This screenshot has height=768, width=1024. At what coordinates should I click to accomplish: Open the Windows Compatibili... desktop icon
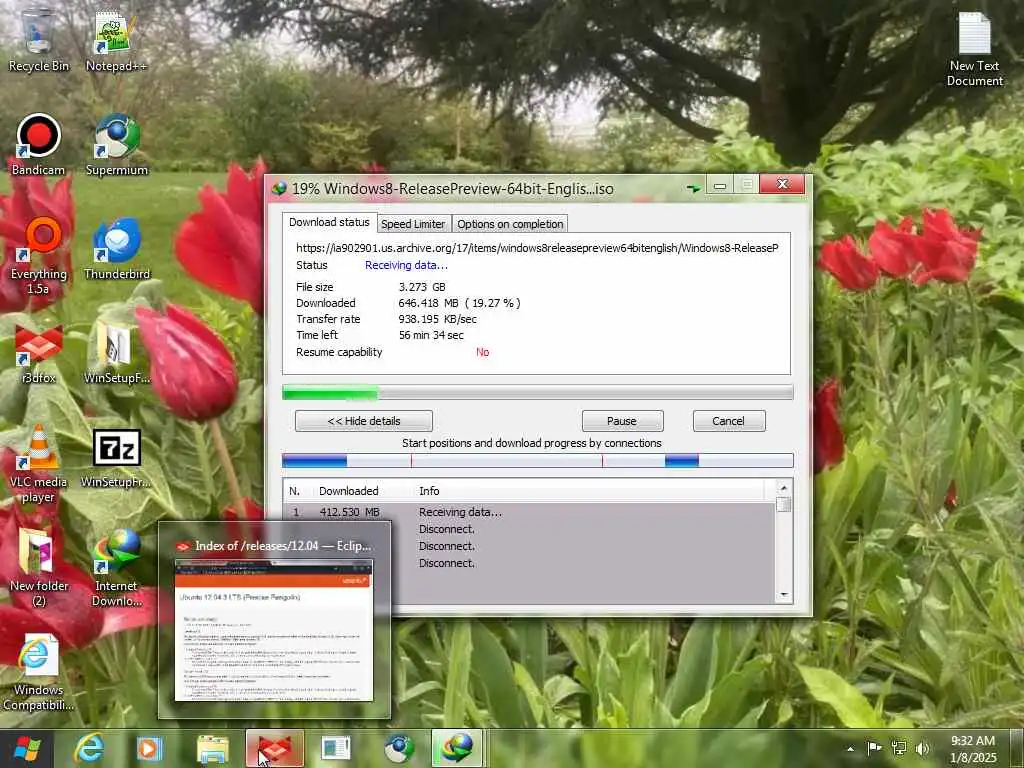click(x=38, y=673)
